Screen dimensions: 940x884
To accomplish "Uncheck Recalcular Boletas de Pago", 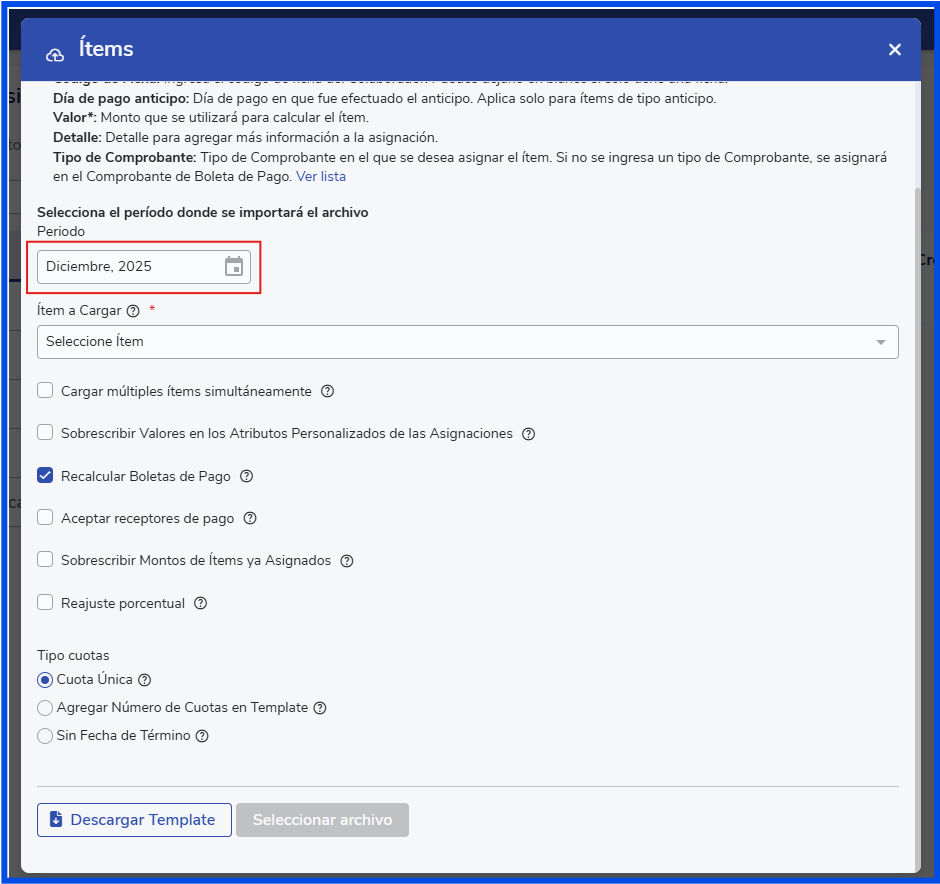I will pos(45,476).
